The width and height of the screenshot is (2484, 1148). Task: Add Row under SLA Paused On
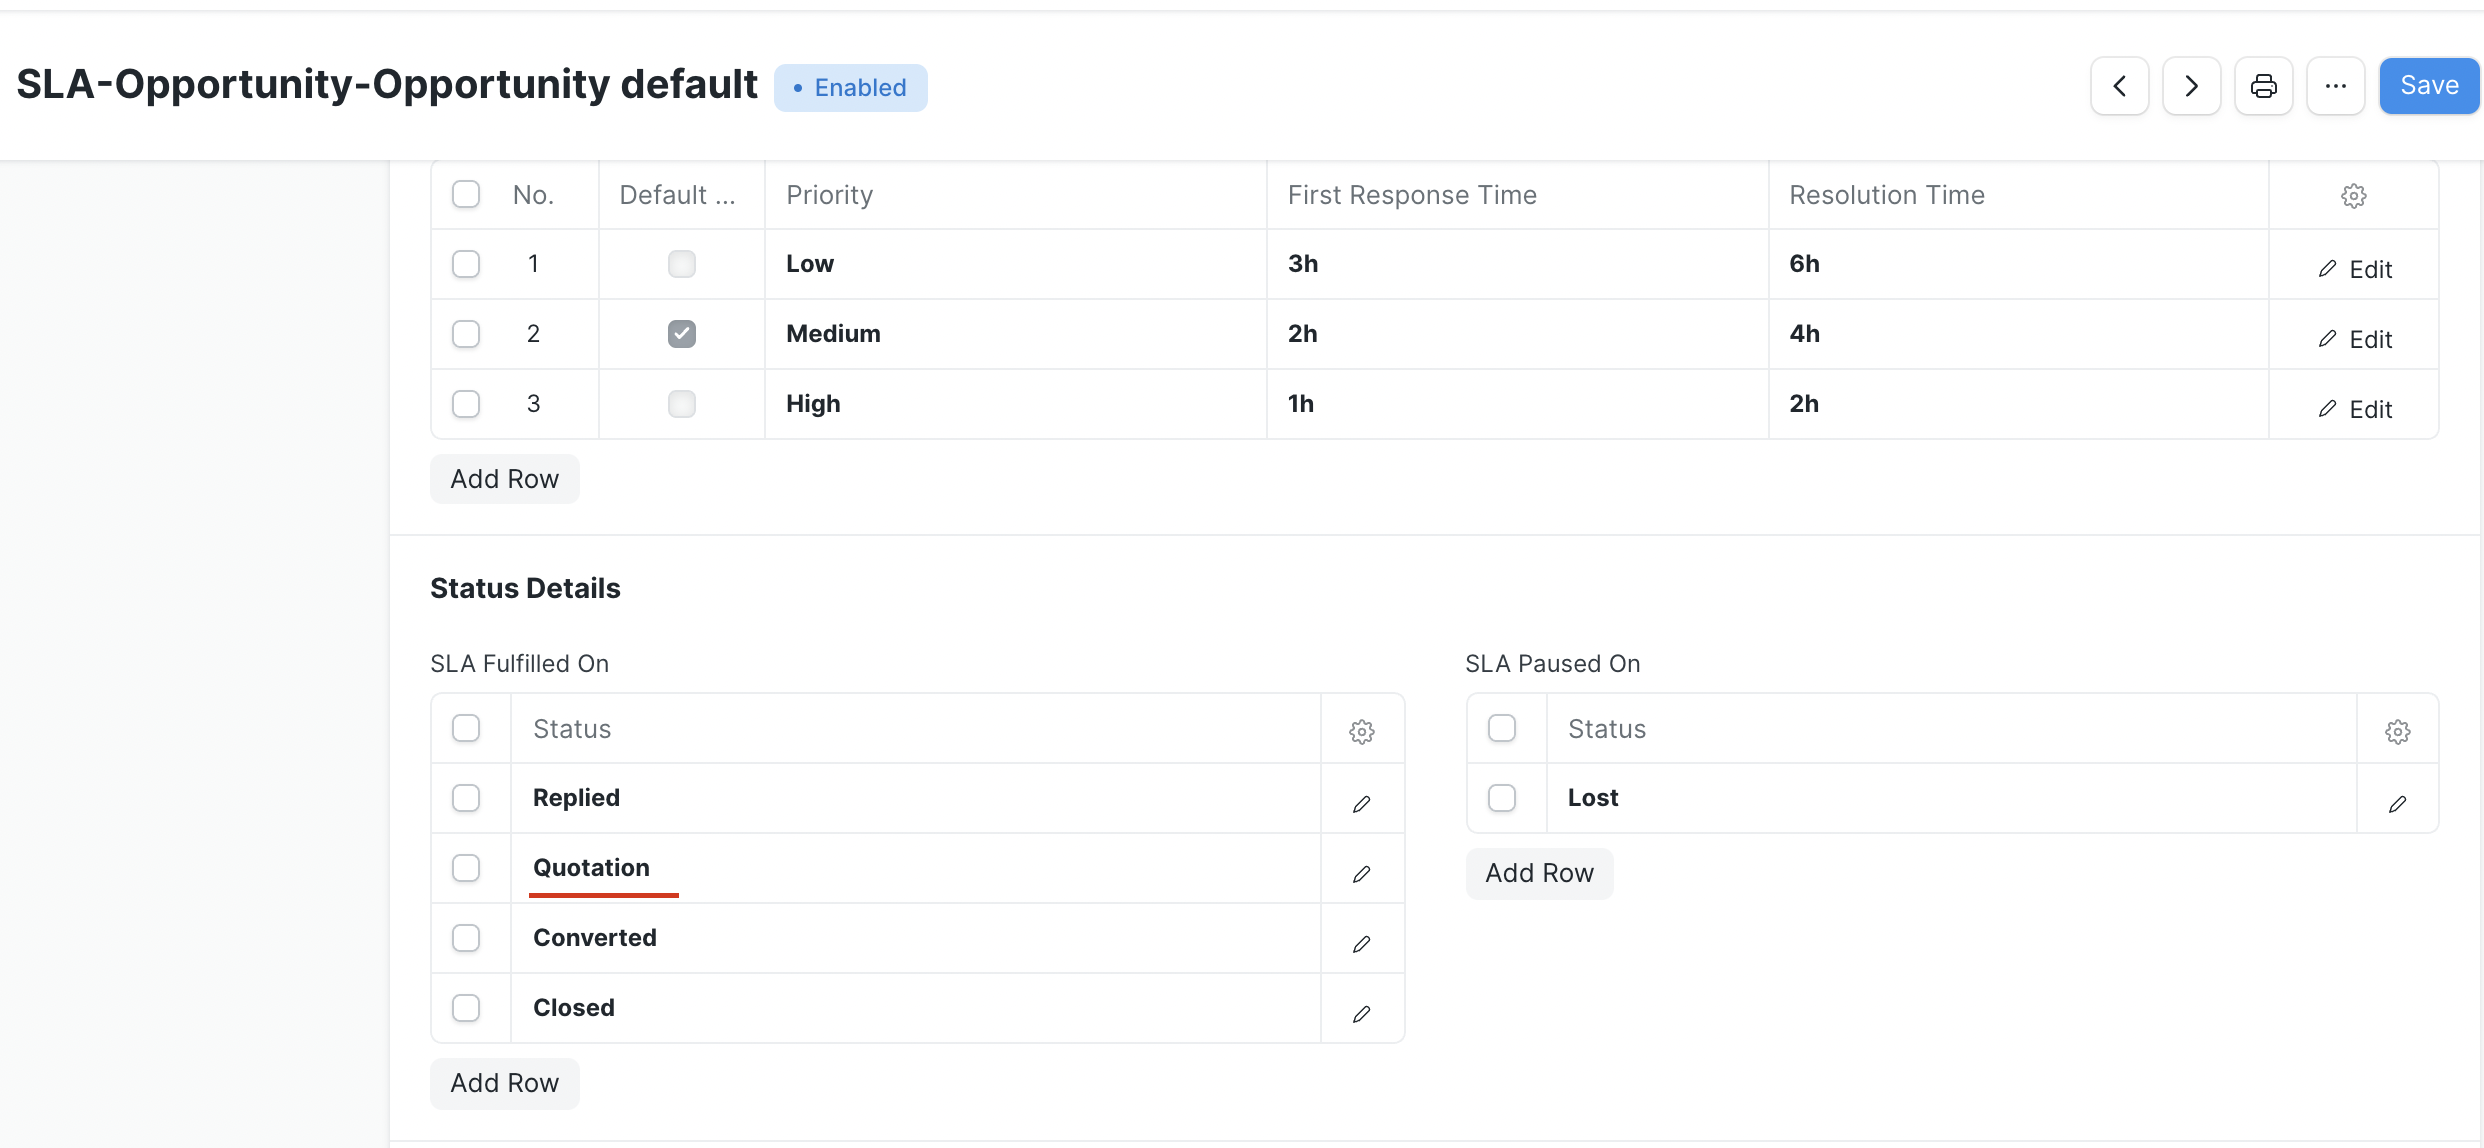click(1539, 872)
